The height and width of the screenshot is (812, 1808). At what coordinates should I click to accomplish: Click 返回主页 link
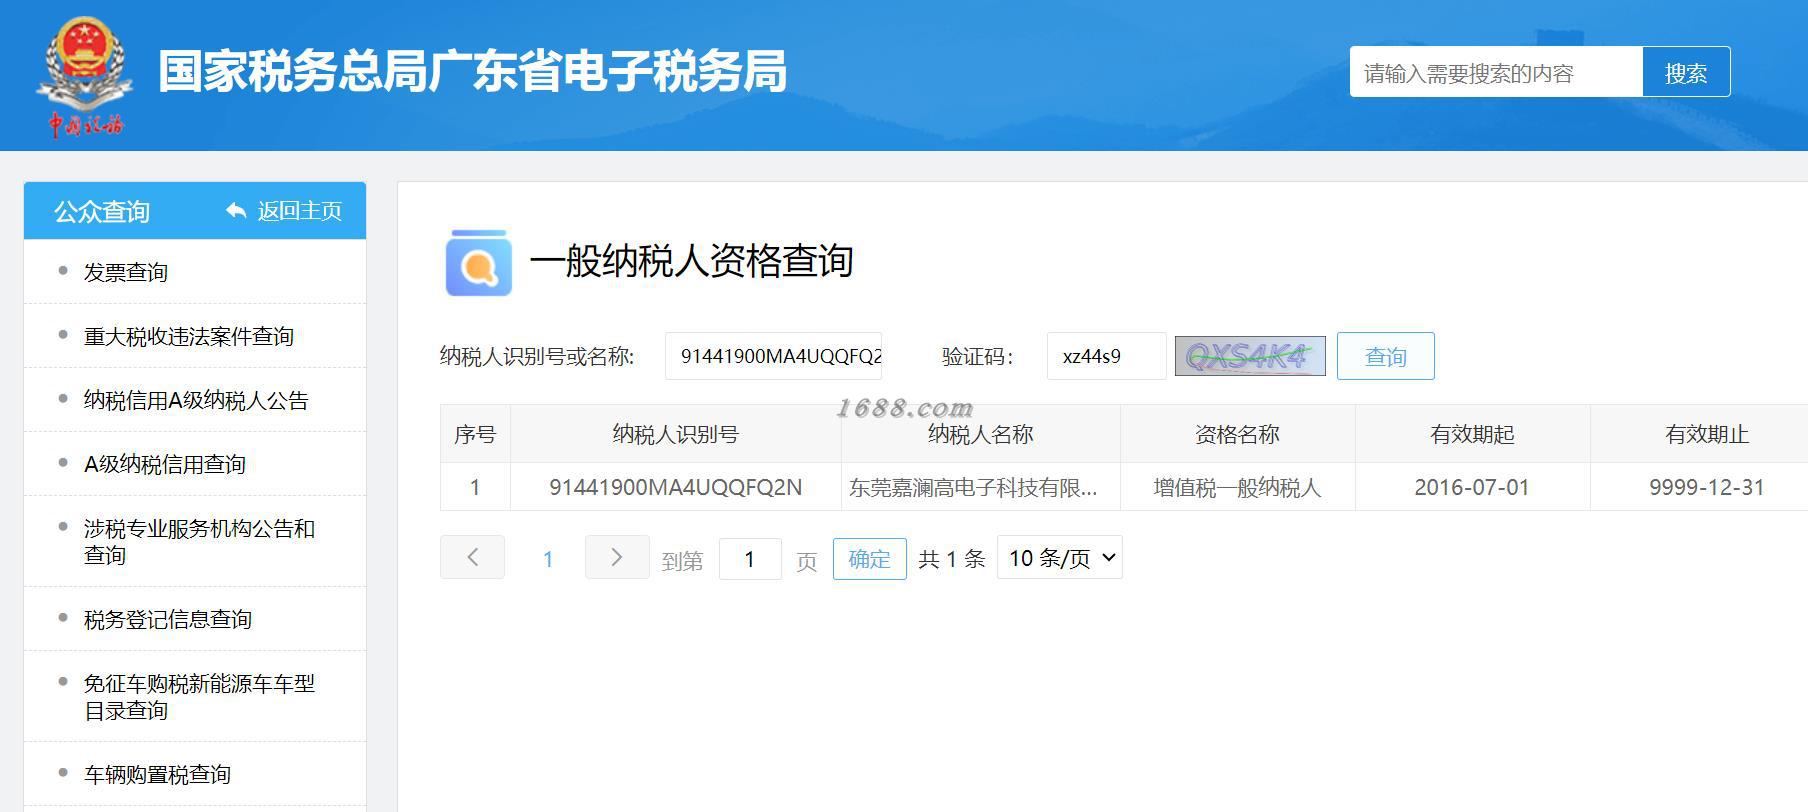pos(300,211)
